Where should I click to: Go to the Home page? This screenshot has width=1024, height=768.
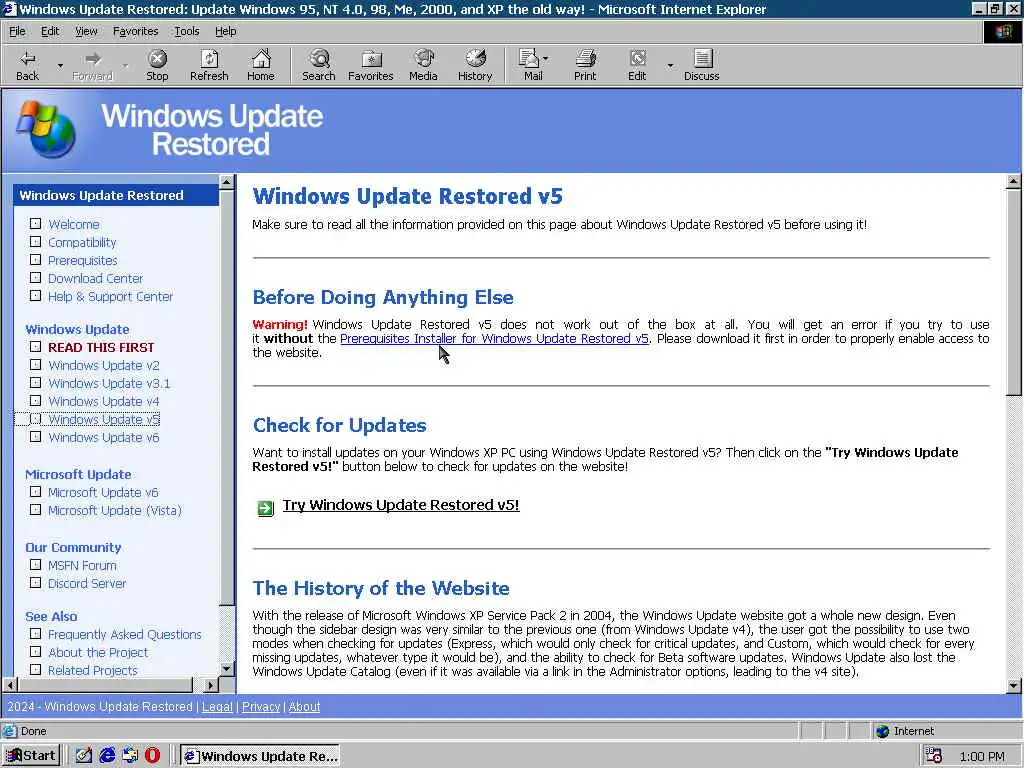[x=261, y=65]
